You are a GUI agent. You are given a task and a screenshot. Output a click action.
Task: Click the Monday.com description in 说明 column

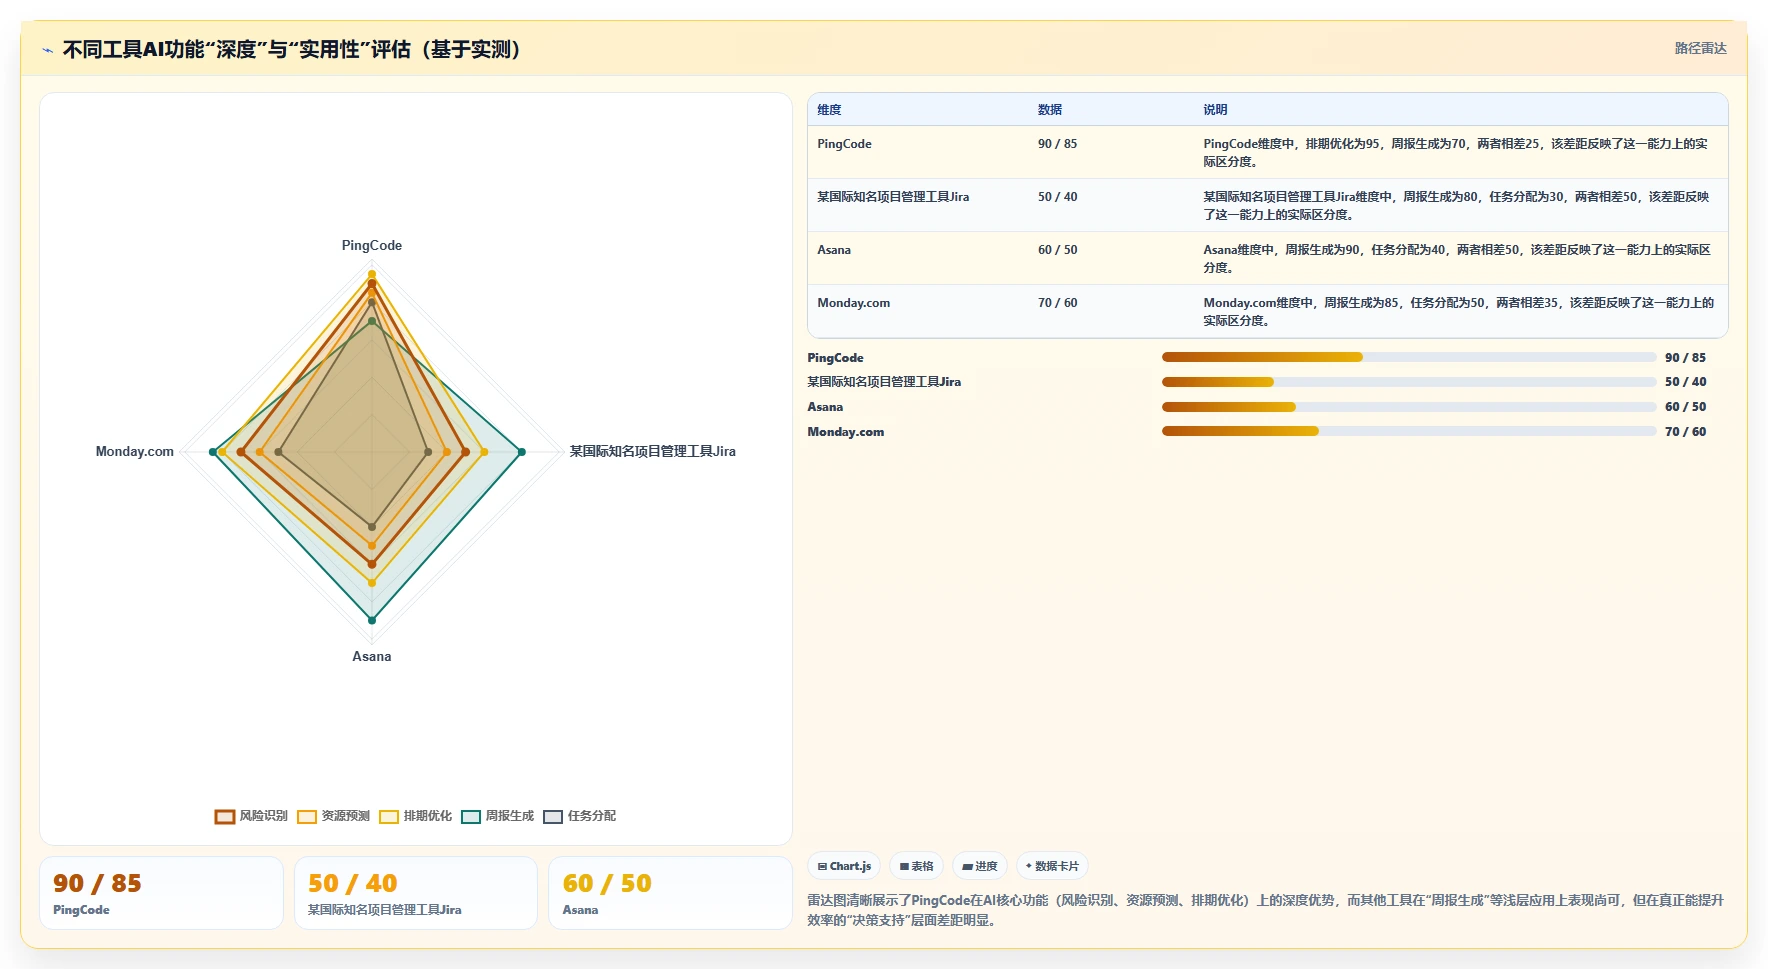[x=1459, y=312]
